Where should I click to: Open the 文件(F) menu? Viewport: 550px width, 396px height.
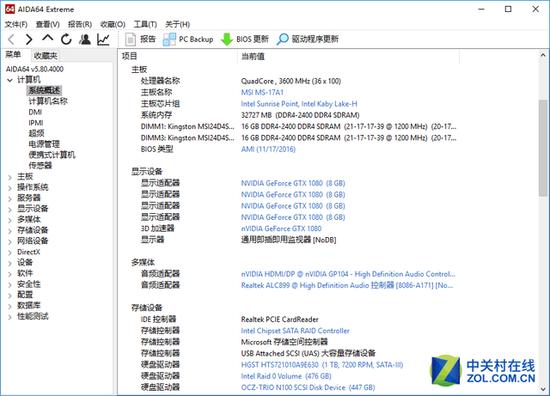point(16,24)
